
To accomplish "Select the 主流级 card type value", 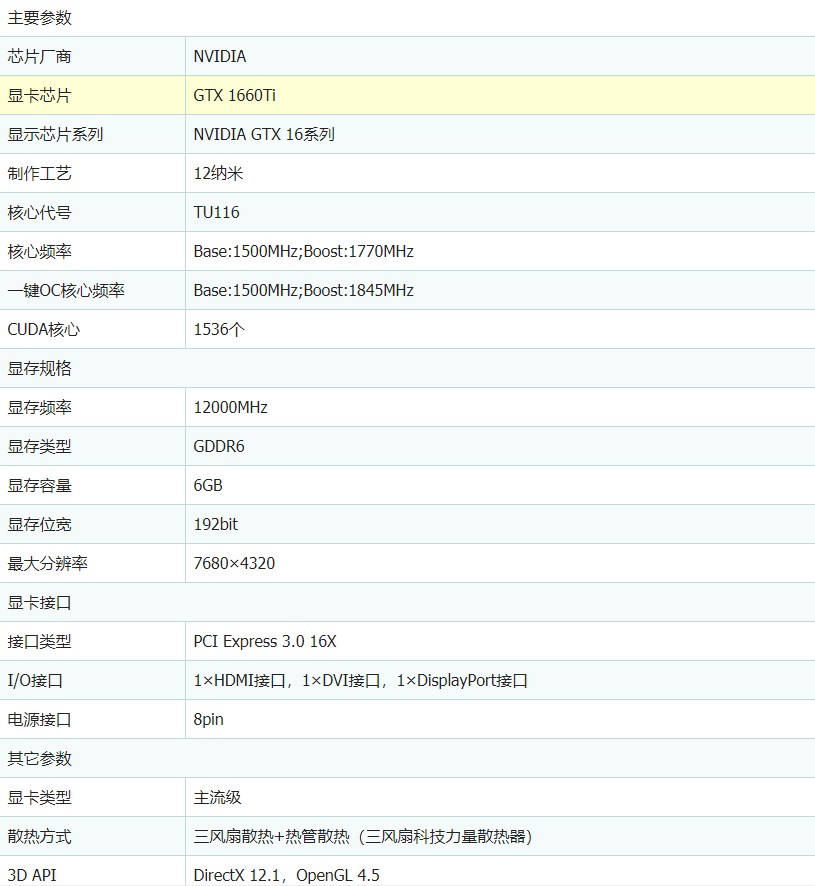I will coord(218,797).
